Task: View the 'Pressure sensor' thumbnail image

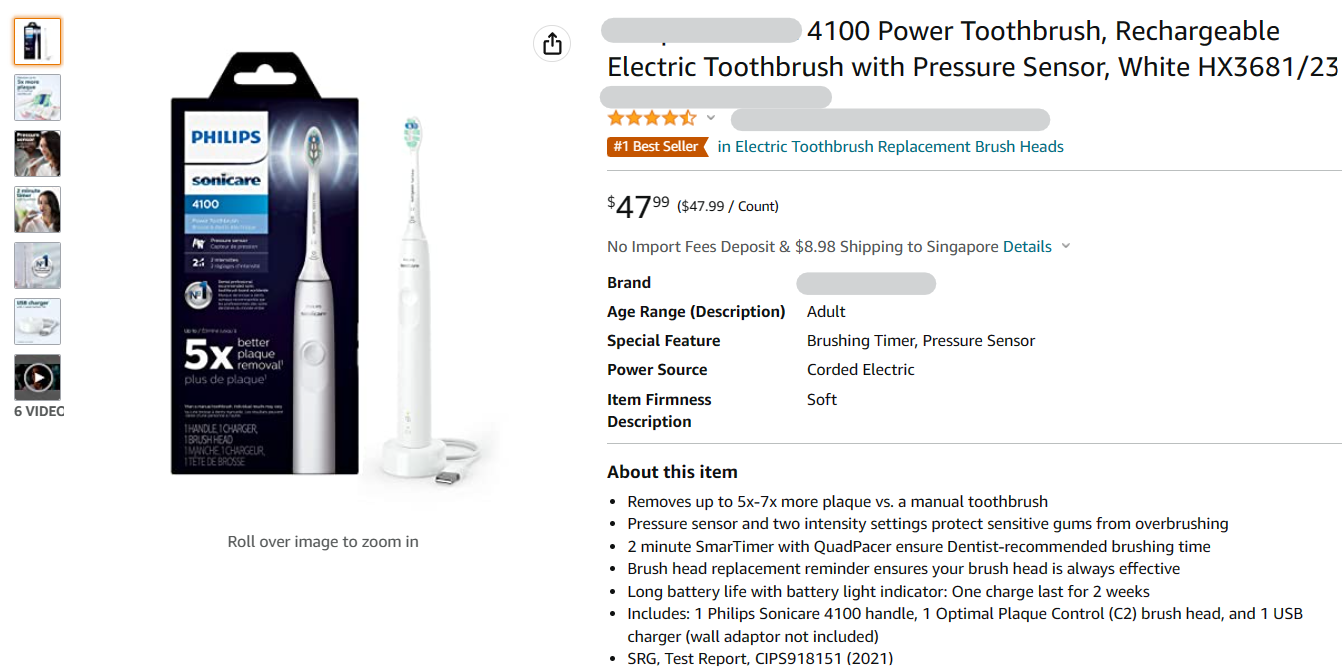Action: [x=37, y=153]
